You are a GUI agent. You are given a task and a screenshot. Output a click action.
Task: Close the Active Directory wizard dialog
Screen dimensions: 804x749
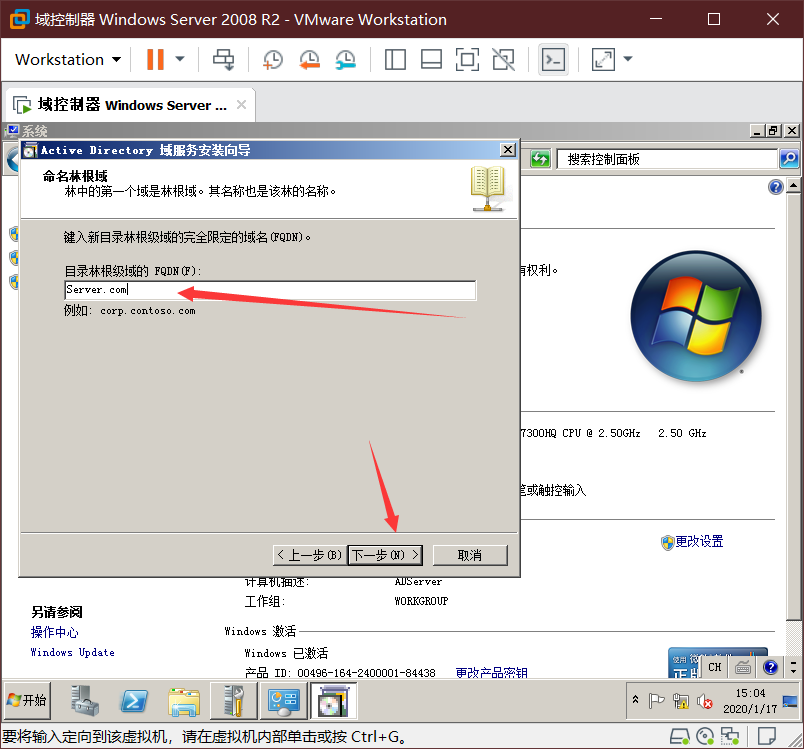point(508,150)
